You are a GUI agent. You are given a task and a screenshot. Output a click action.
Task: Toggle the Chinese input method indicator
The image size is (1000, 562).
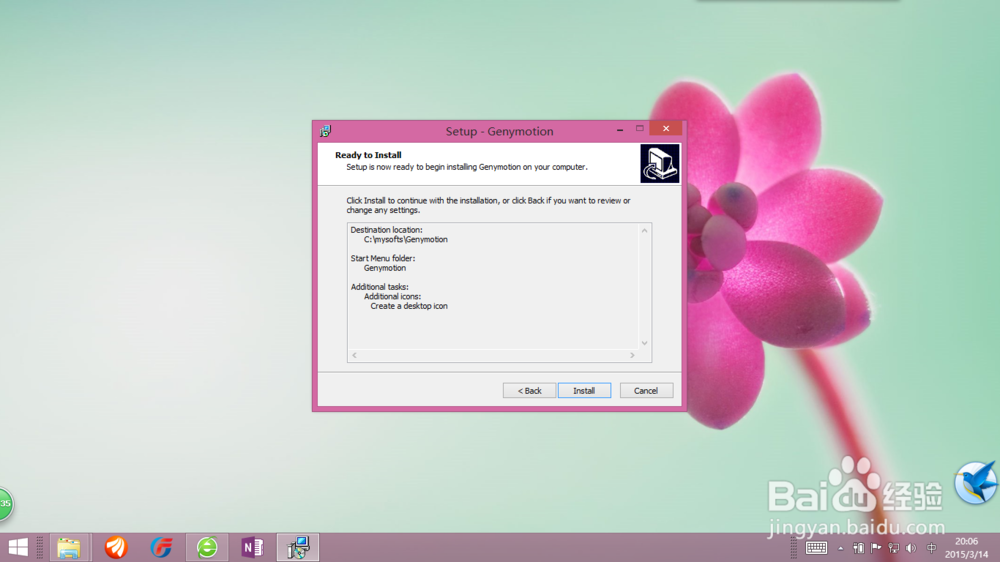(932, 548)
